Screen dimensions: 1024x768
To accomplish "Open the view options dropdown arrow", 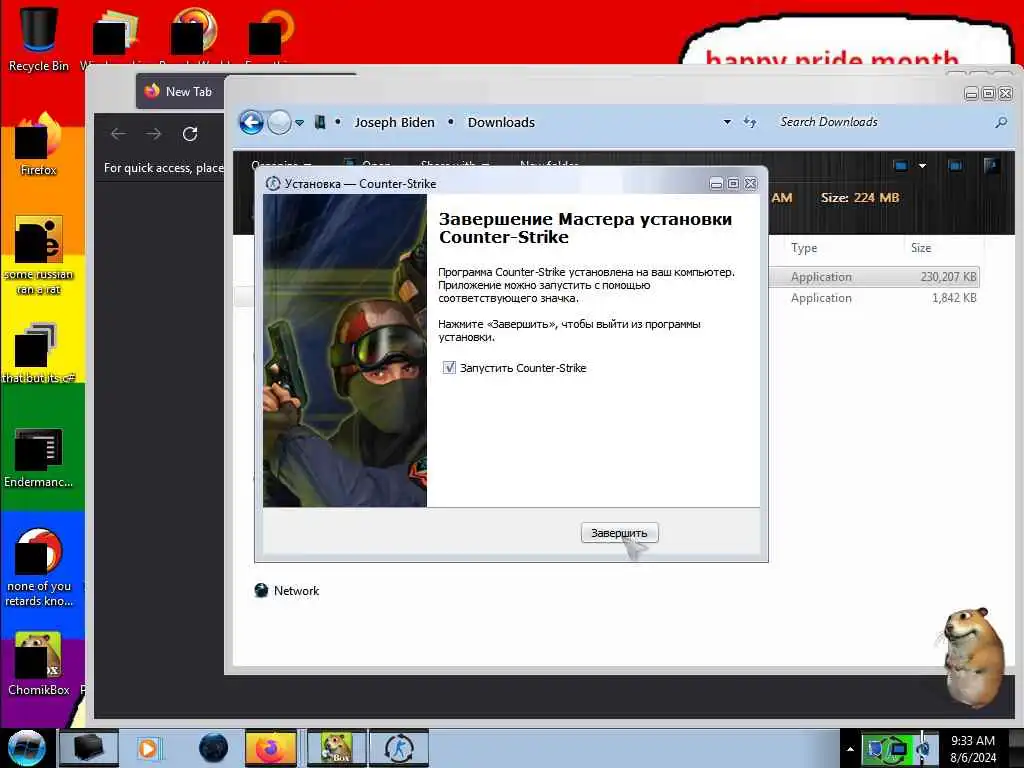I will 922,166.
